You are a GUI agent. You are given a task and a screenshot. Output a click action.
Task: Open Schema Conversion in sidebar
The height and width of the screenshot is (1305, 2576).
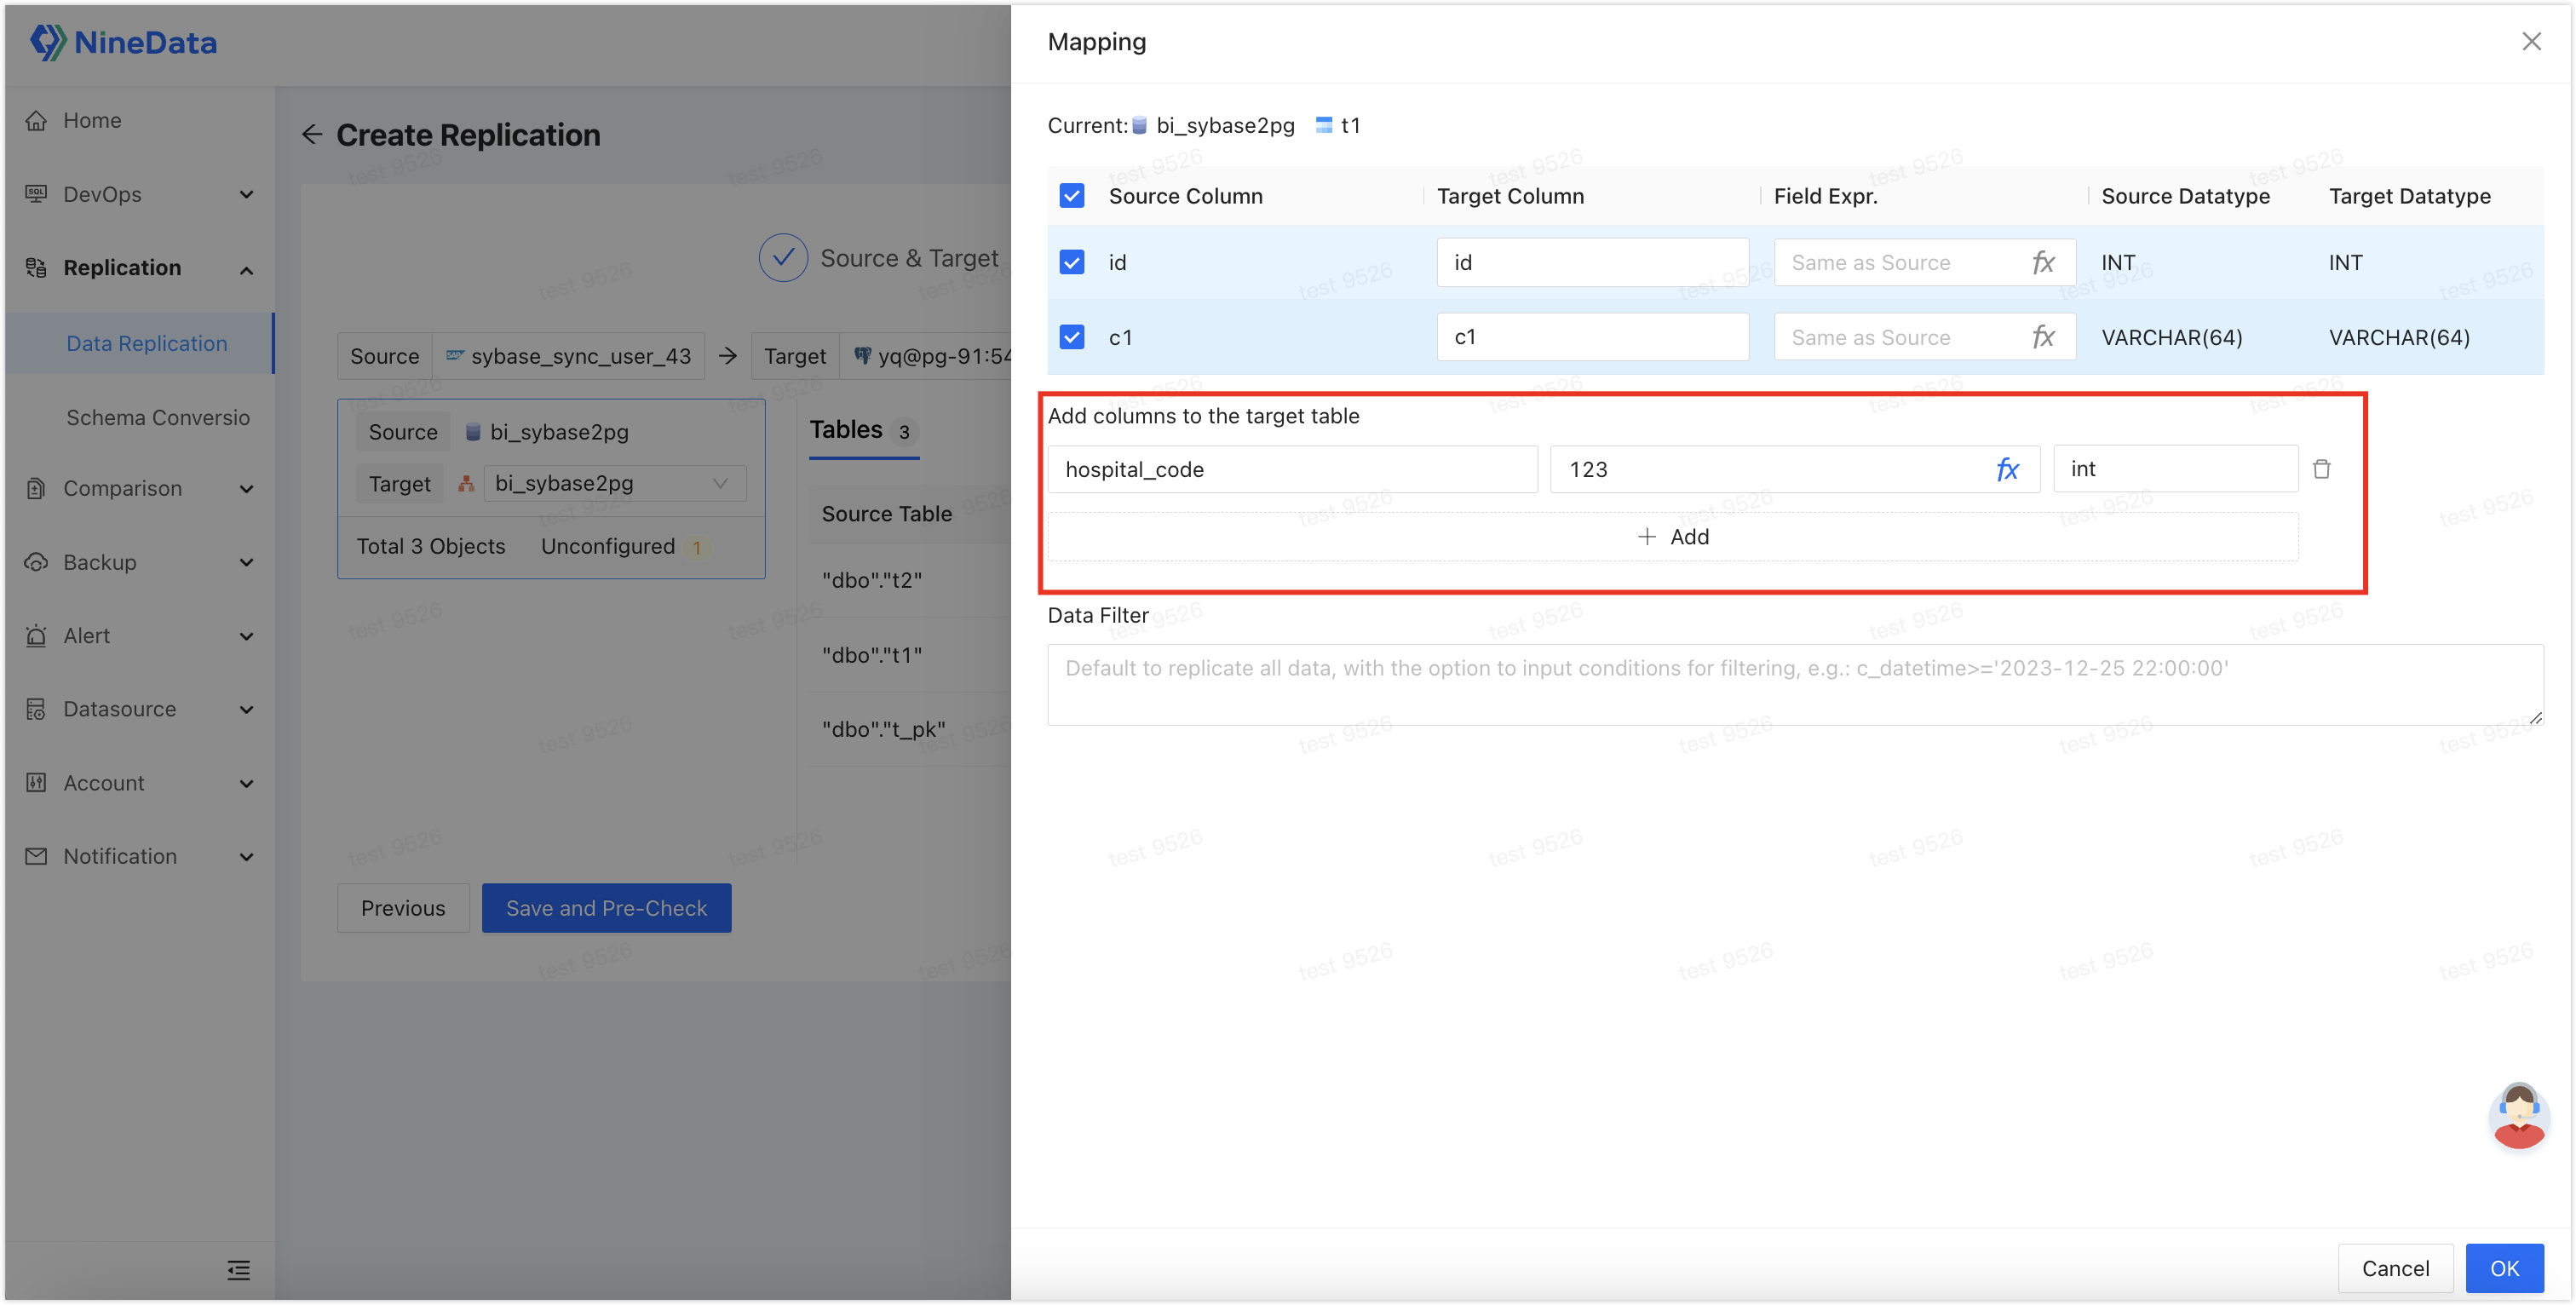point(139,417)
